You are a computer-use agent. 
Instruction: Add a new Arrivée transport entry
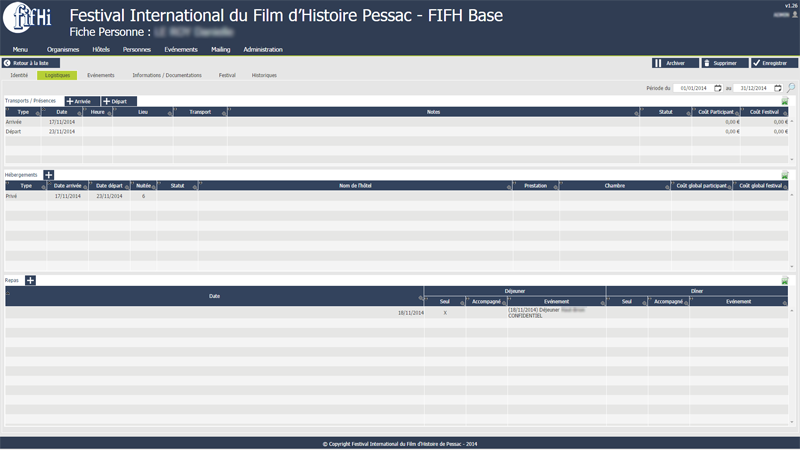(82, 101)
